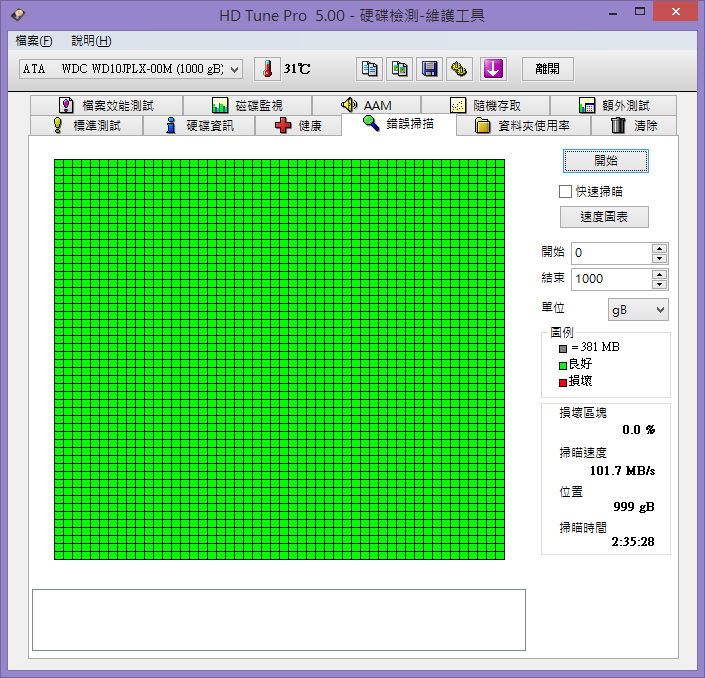705x678 pixels.
Task: Open options tools icon
Action: point(459,69)
